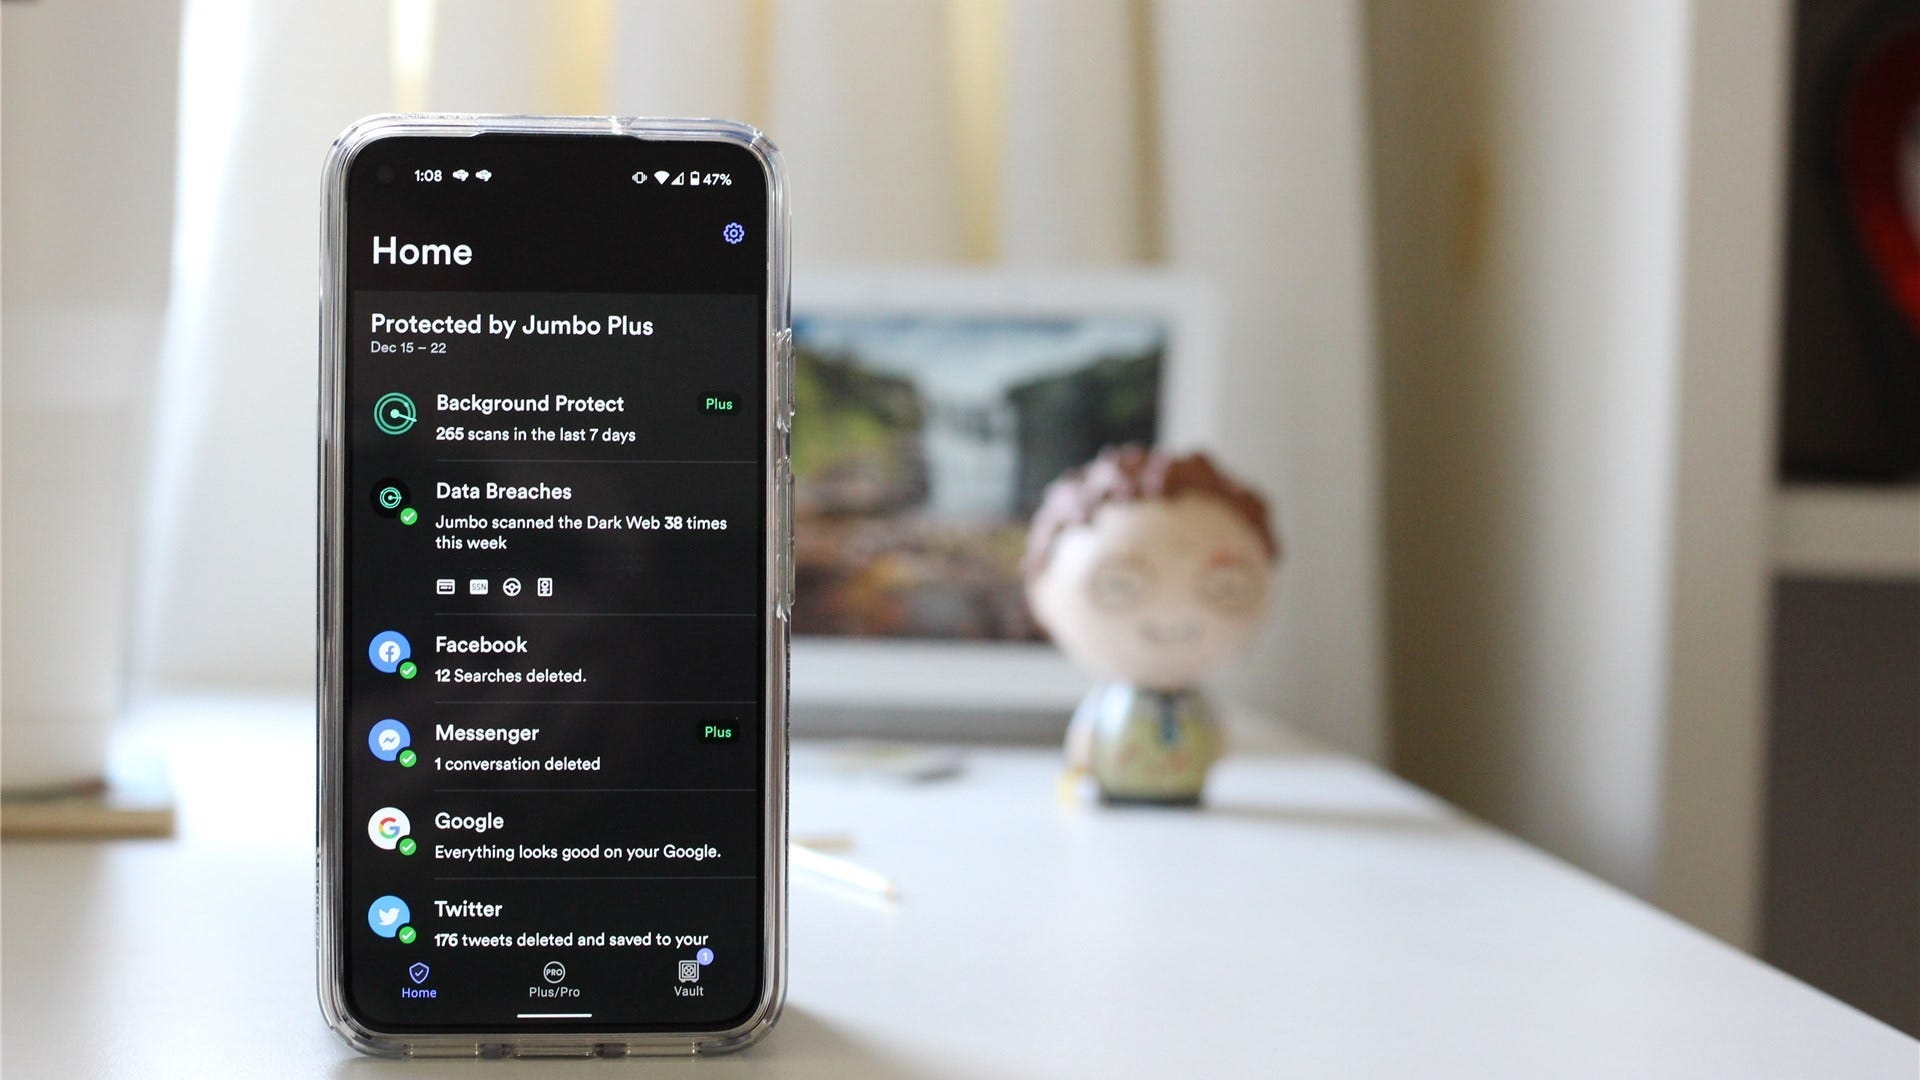Open Messenger Plus conversation details
Image resolution: width=1920 pixels, height=1080 pixels.
click(x=554, y=745)
